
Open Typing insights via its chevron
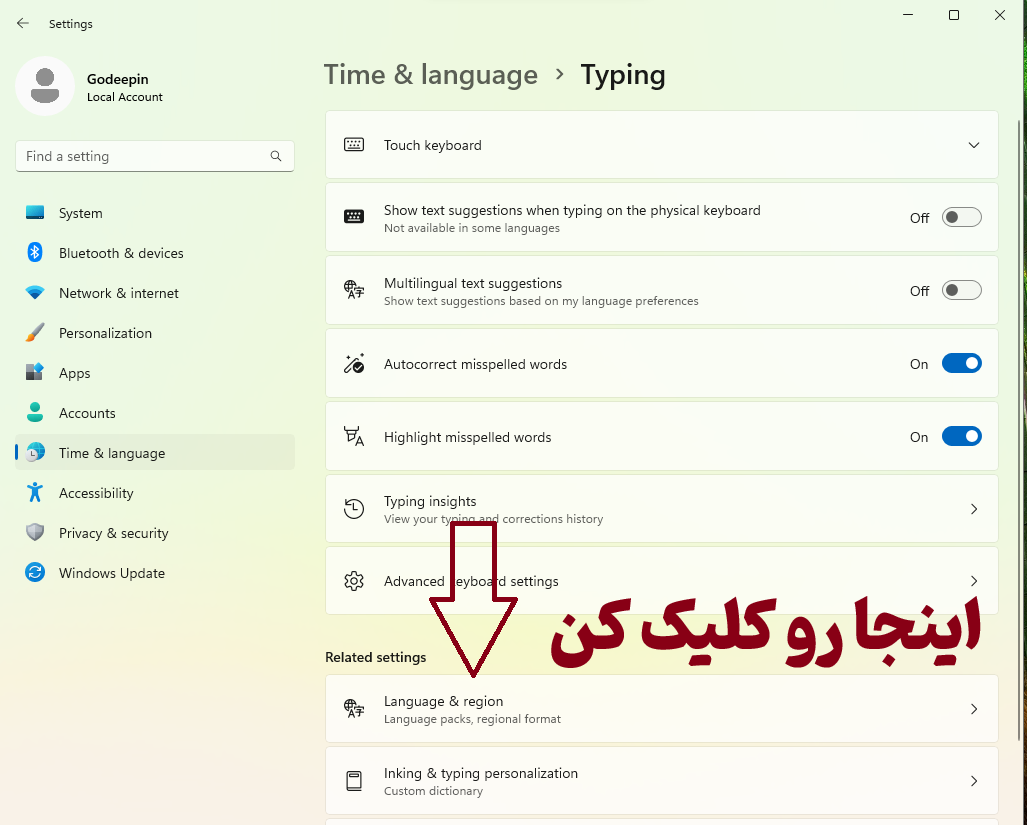coord(974,509)
